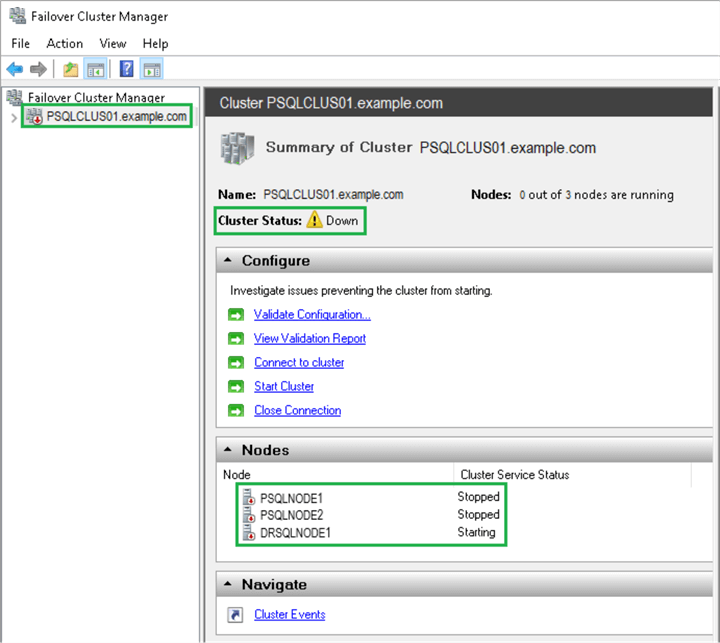
Task: Collapse the Configure section
Action: (229, 261)
